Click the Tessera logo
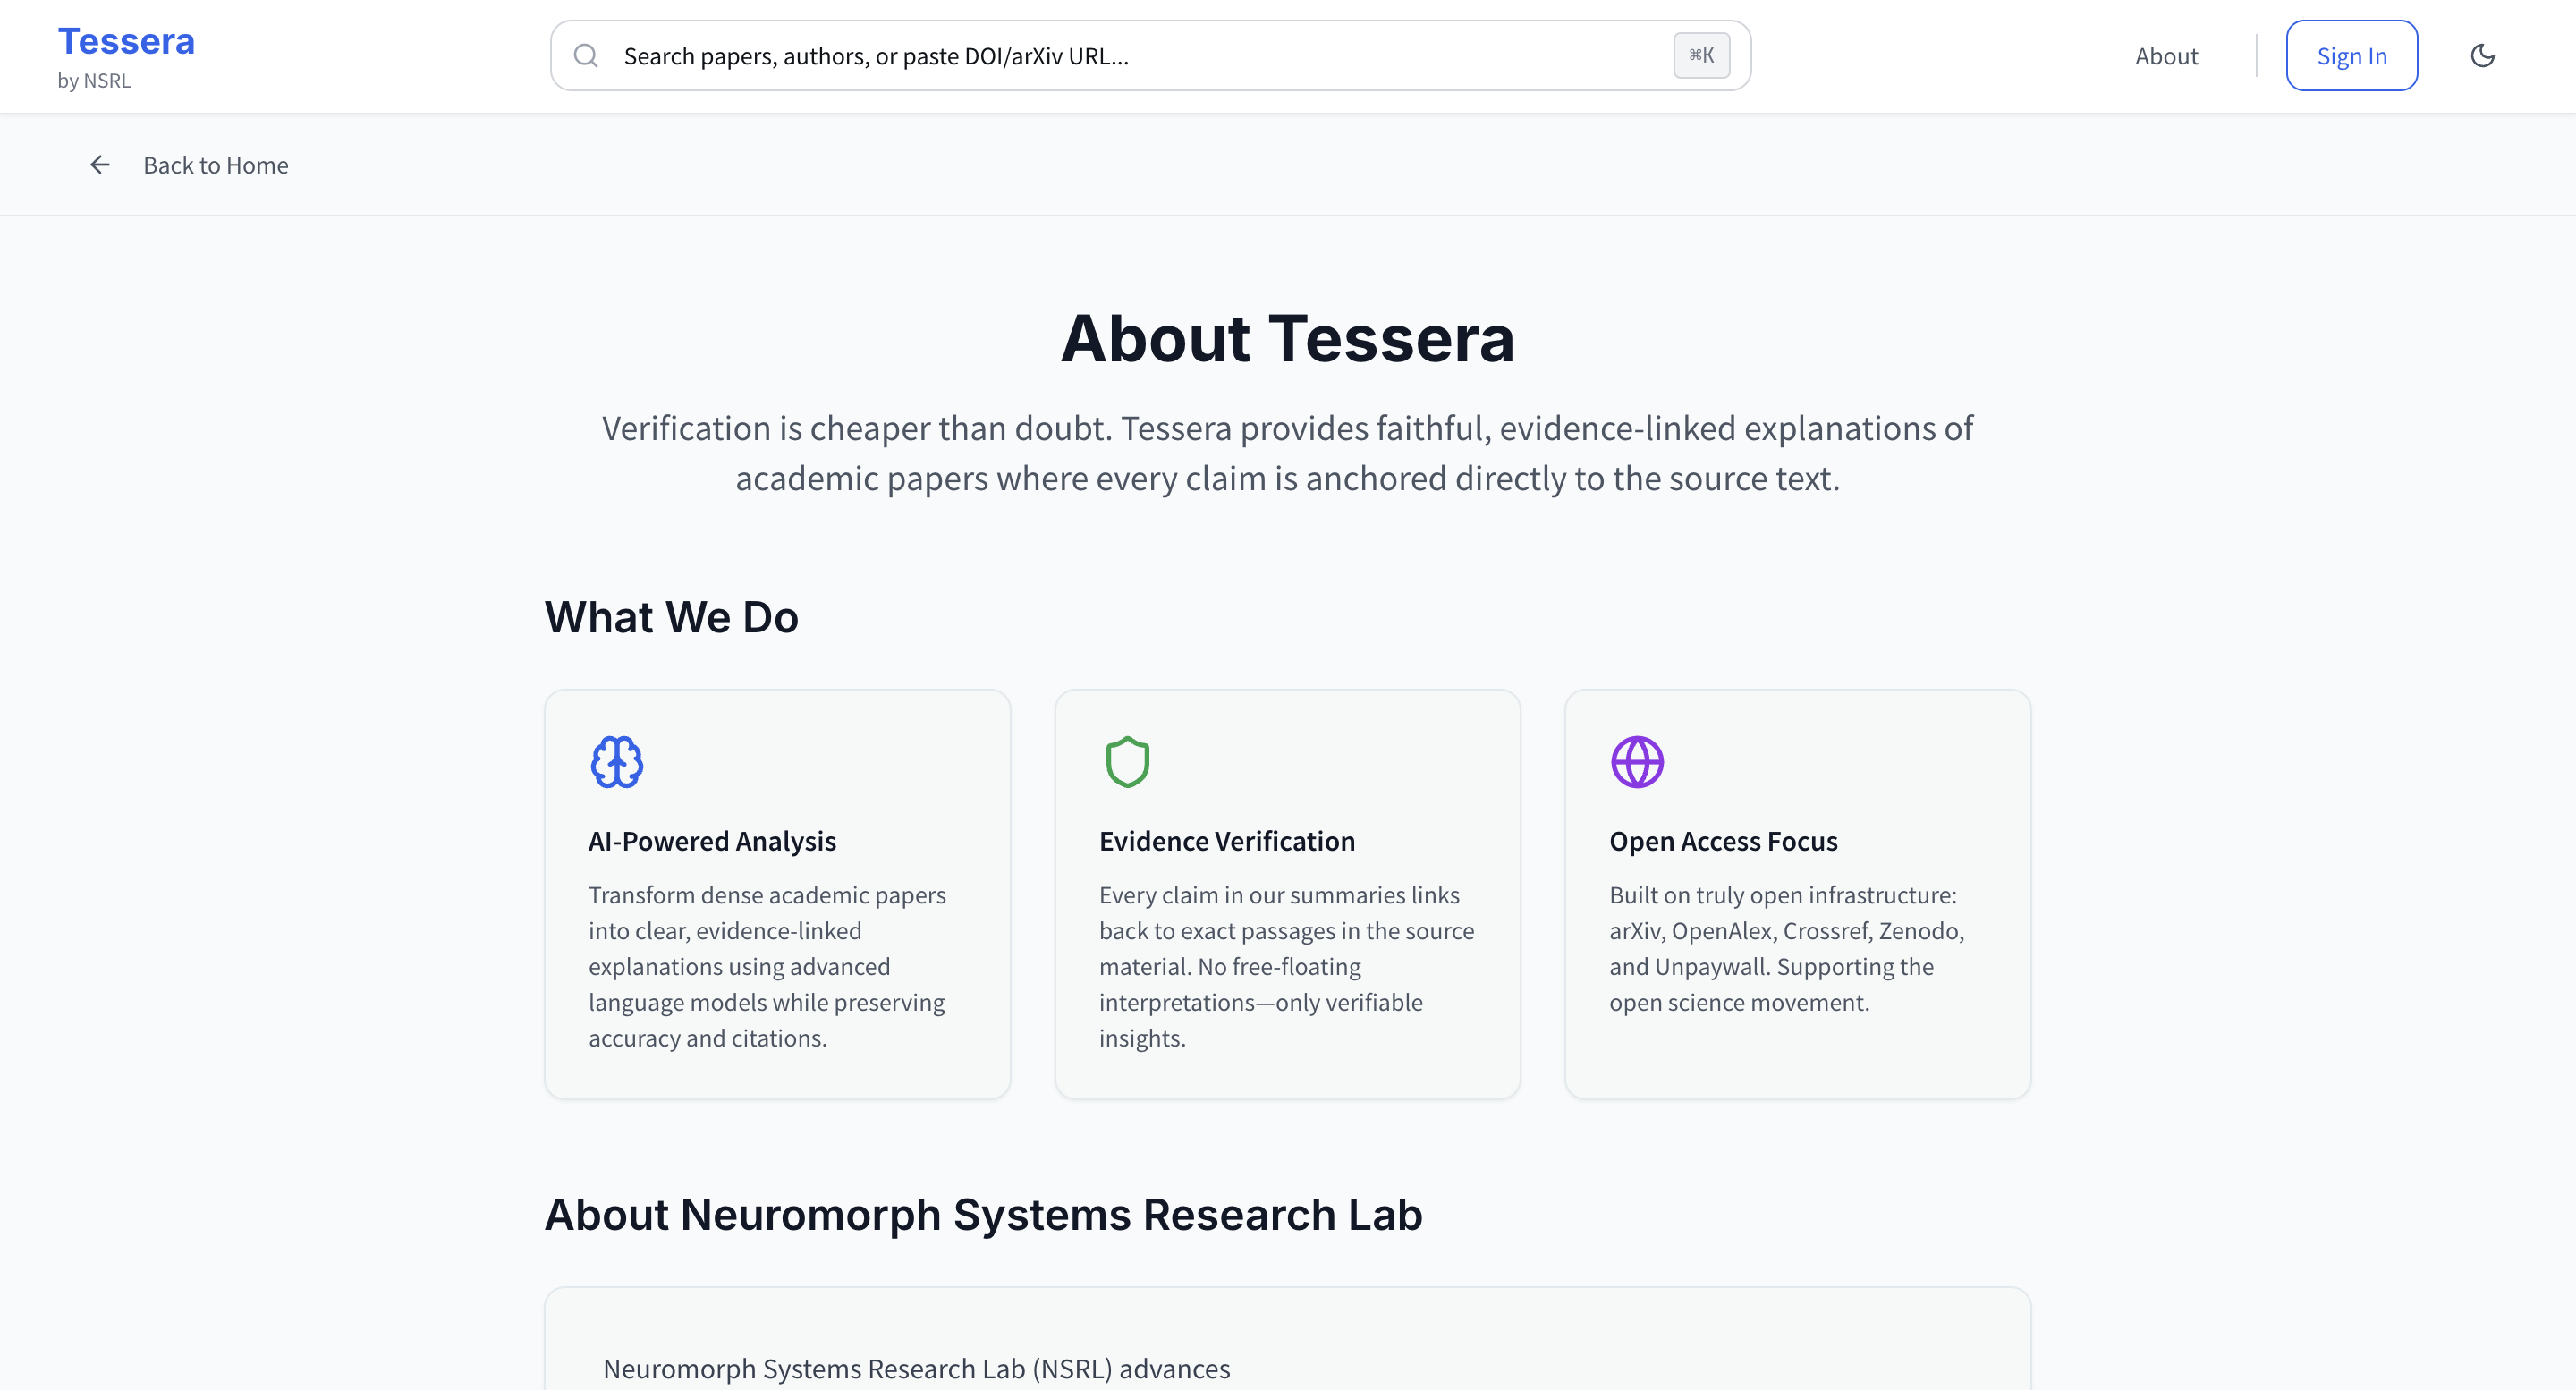The image size is (2576, 1390). (126, 42)
